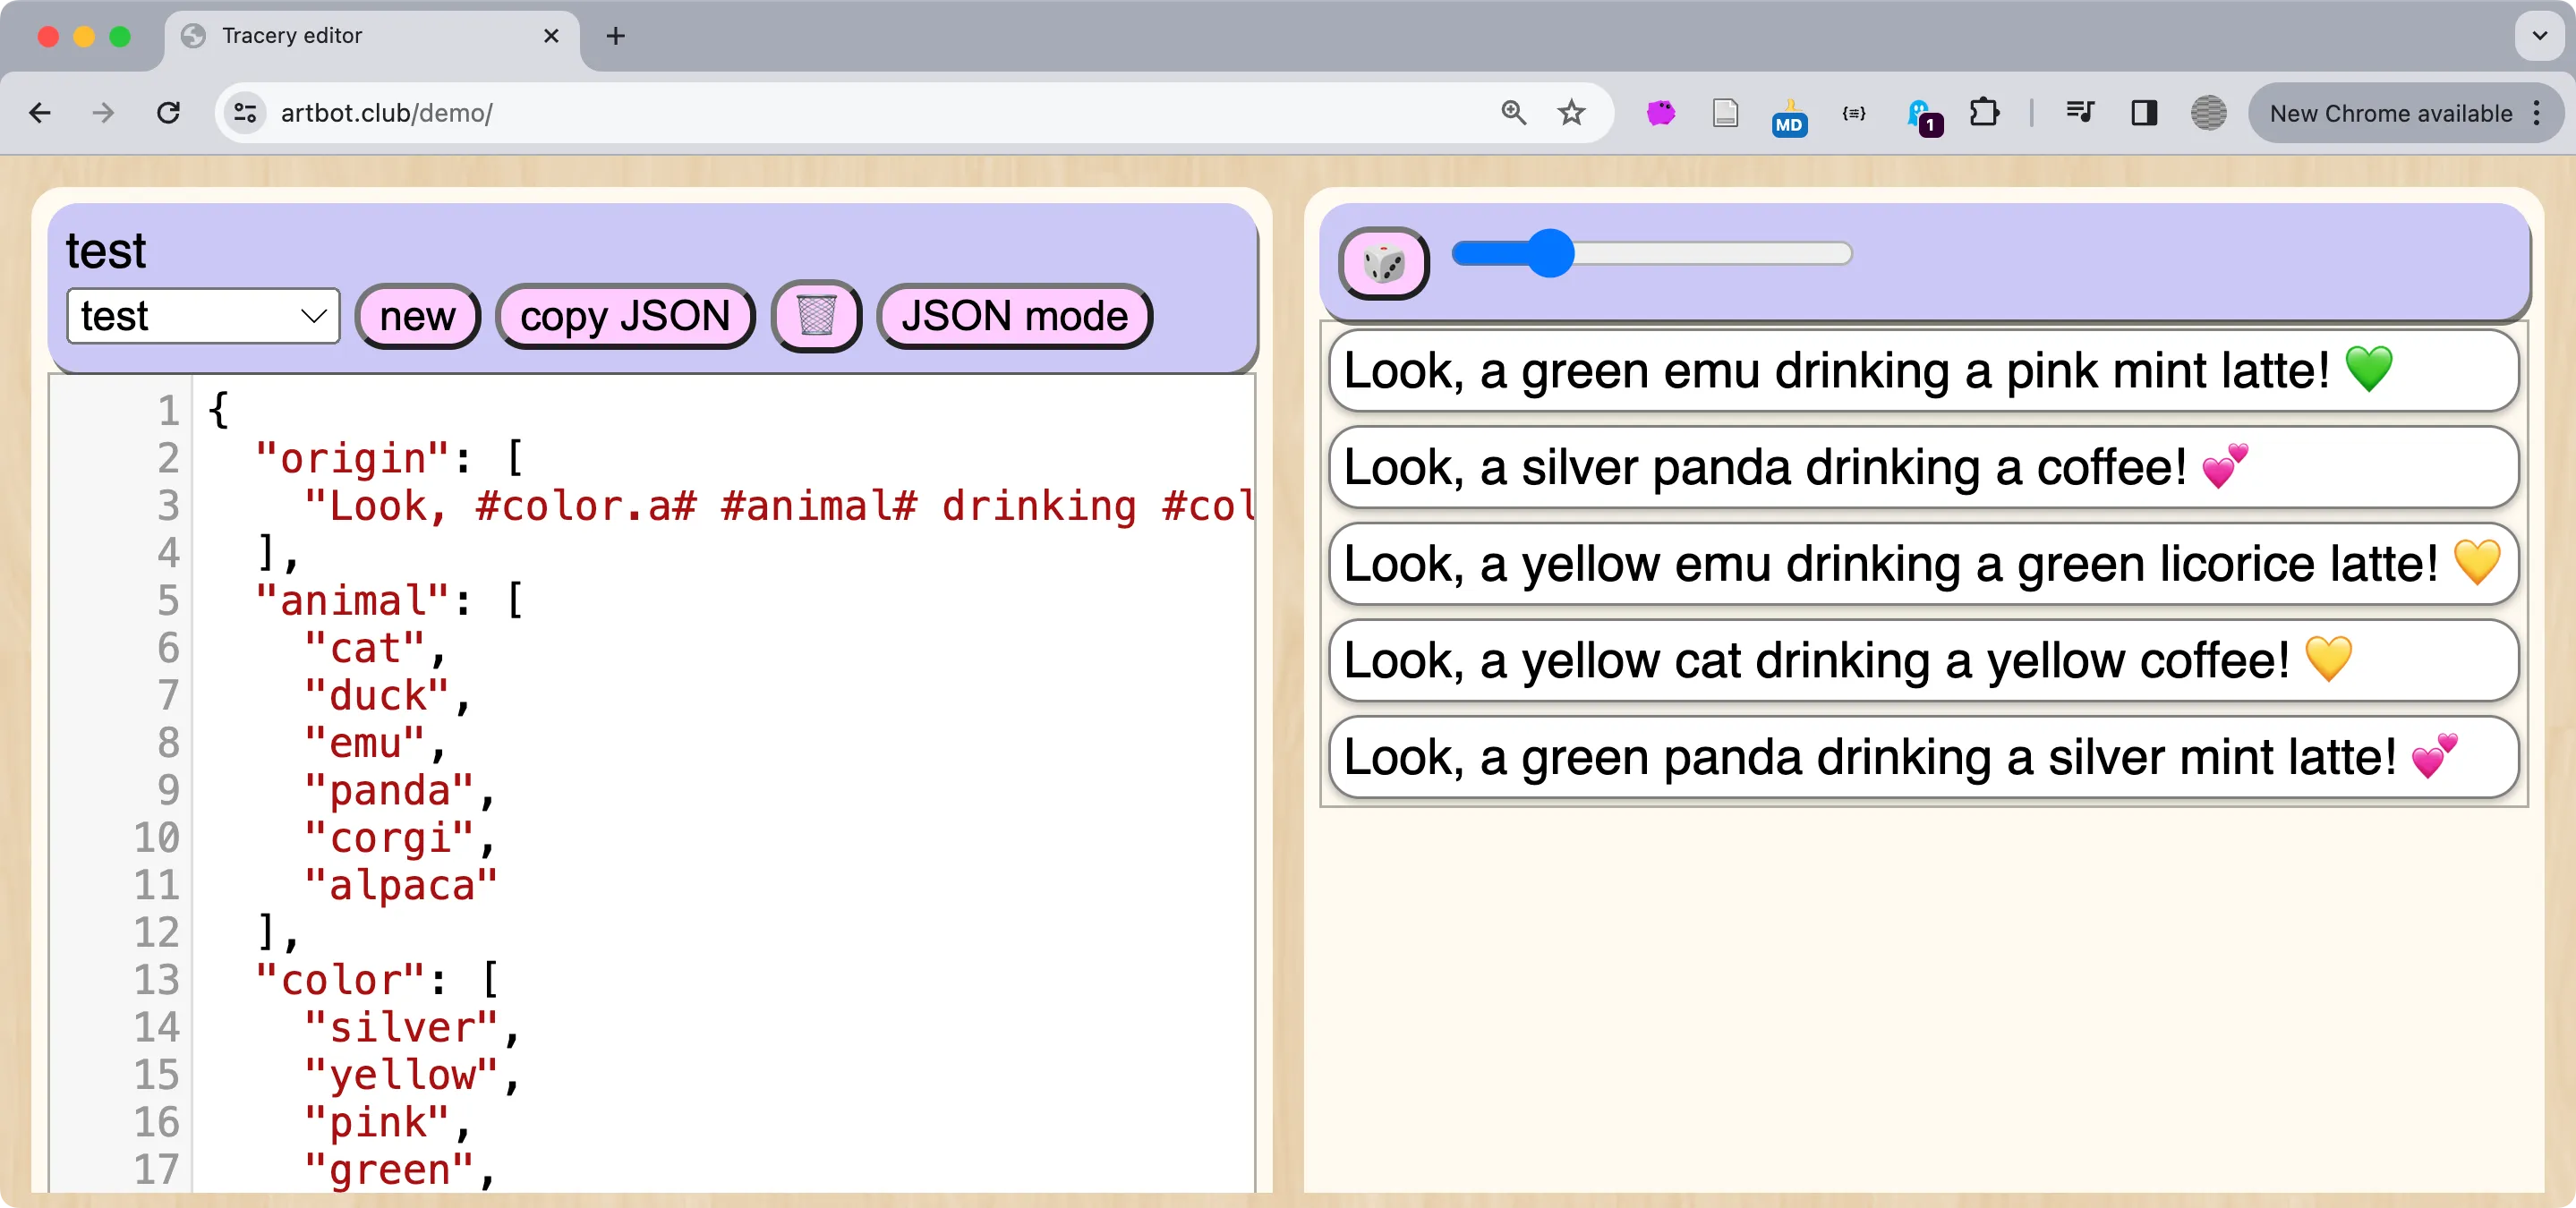This screenshot has height=1208, width=2576.
Task: Switch editor to JSON mode
Action: click(1014, 316)
